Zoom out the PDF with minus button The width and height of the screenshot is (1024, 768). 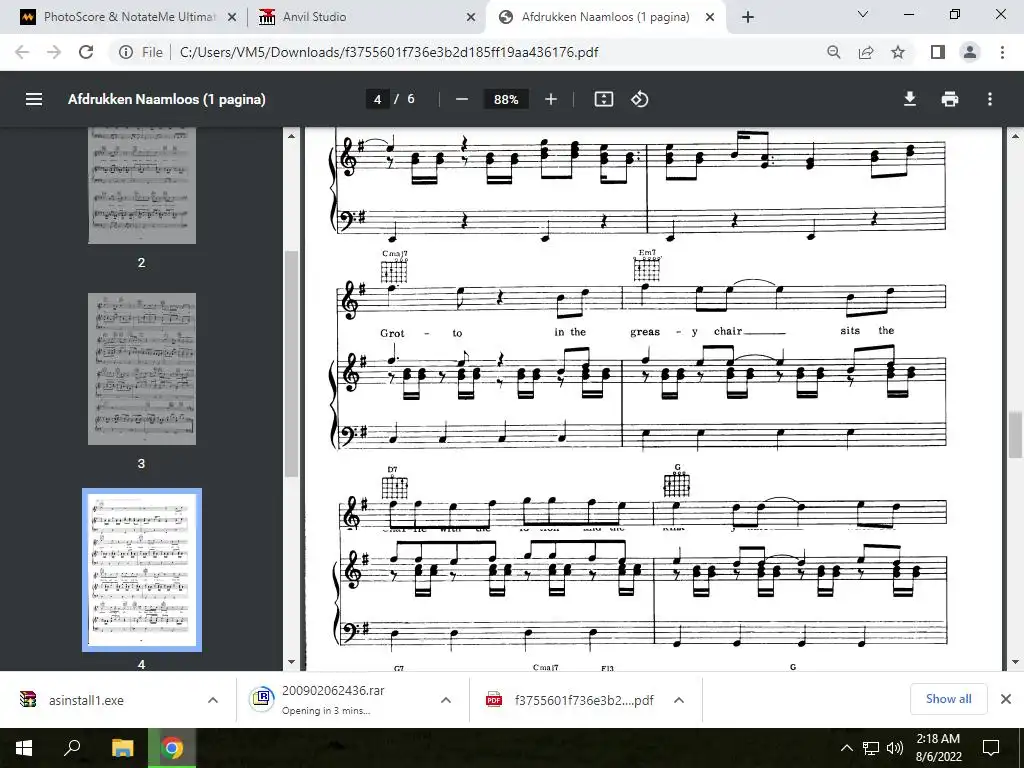point(462,99)
